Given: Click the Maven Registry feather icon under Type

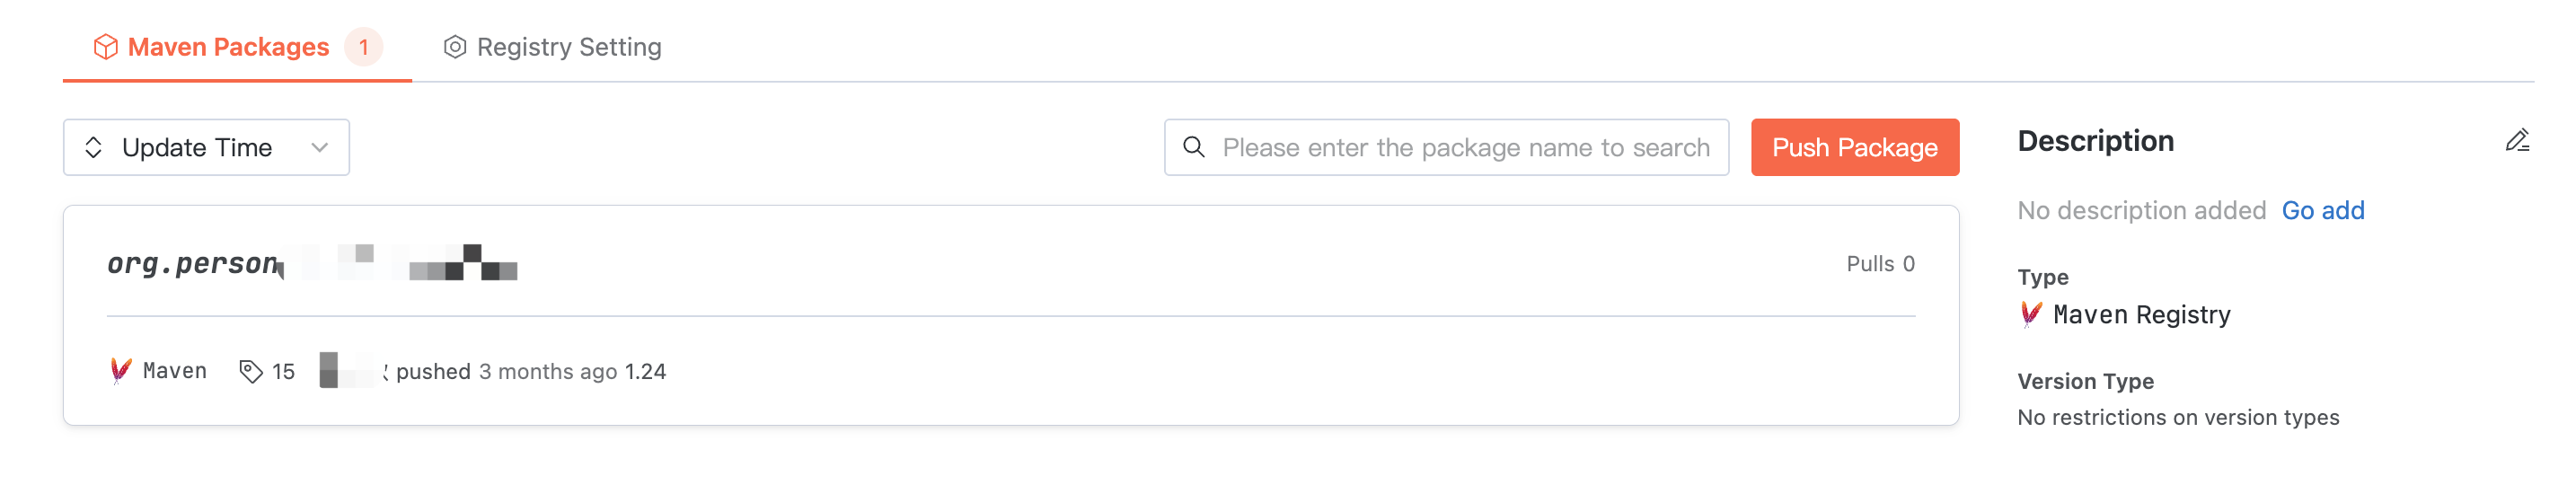Looking at the screenshot, I should [2031, 315].
